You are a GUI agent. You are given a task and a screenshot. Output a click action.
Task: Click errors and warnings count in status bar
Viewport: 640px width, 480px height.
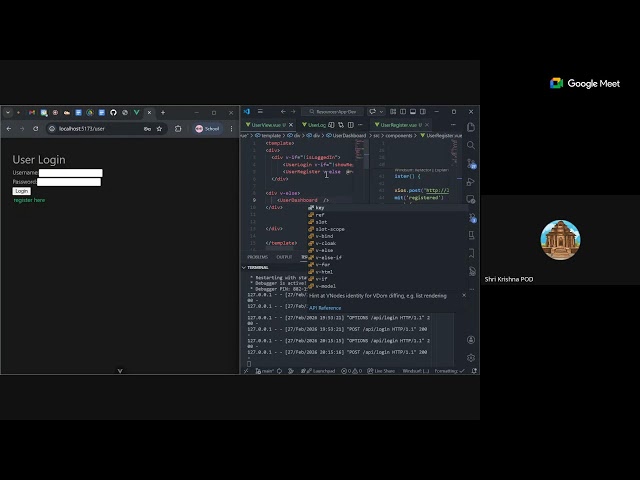click(351, 371)
